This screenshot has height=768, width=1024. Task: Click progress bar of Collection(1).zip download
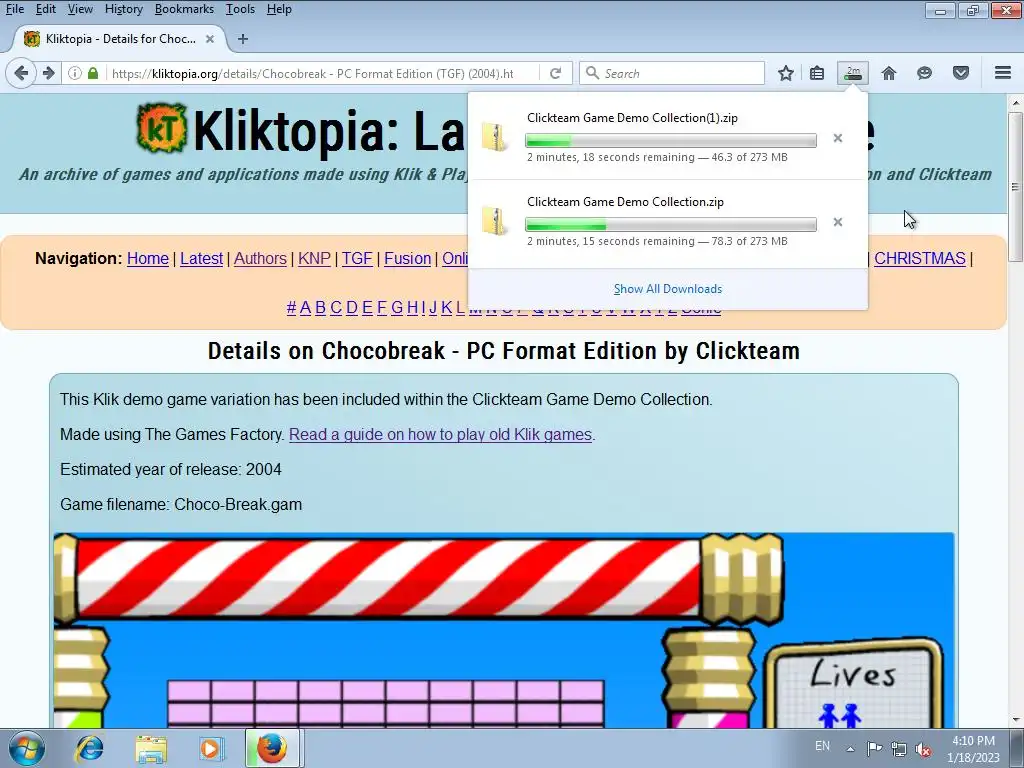(671, 140)
